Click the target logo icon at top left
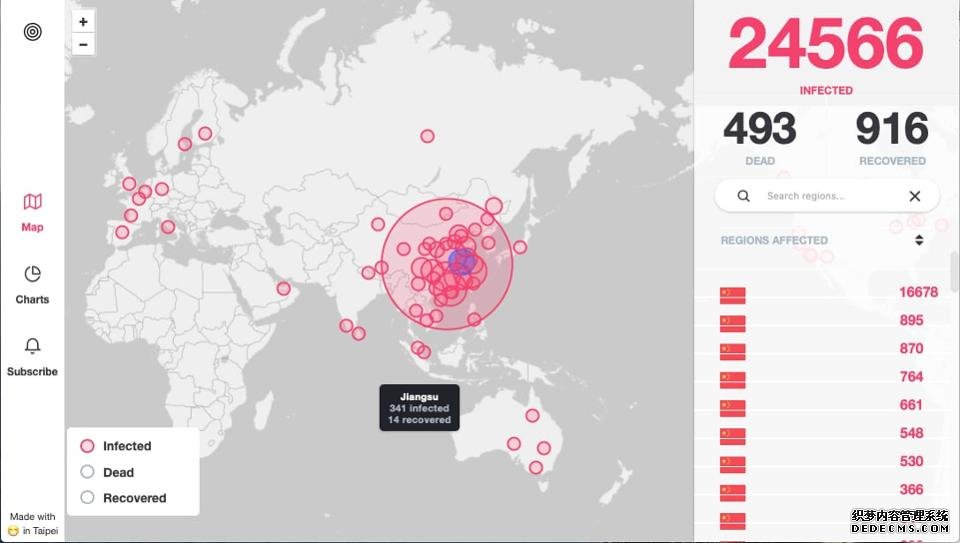Screen dimensions: 960x543 33,32
